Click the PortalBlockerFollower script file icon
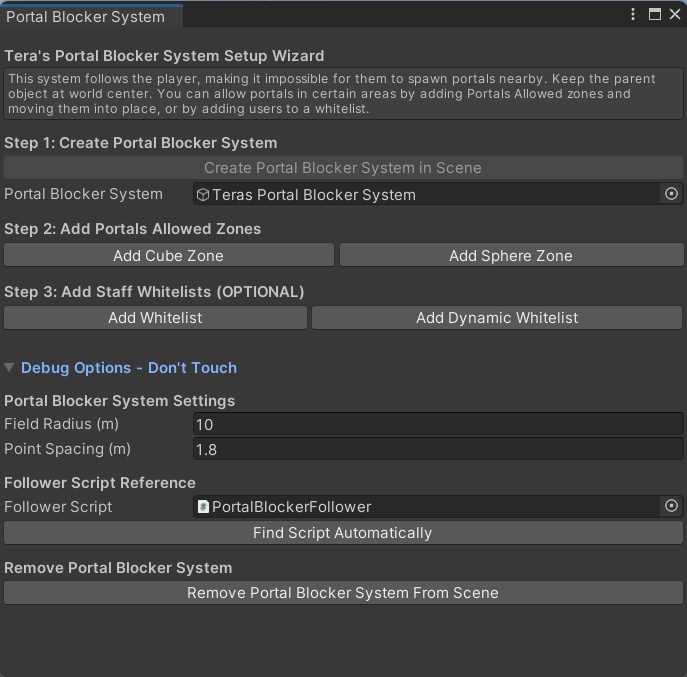687x677 pixels. click(204, 507)
